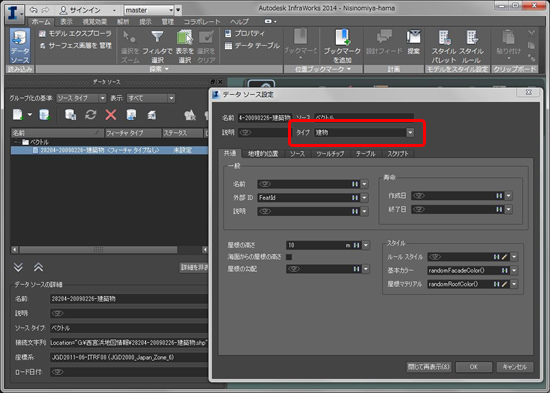Switch to the 地理的位置 tab
The image size is (550, 393).
[x=263, y=154]
